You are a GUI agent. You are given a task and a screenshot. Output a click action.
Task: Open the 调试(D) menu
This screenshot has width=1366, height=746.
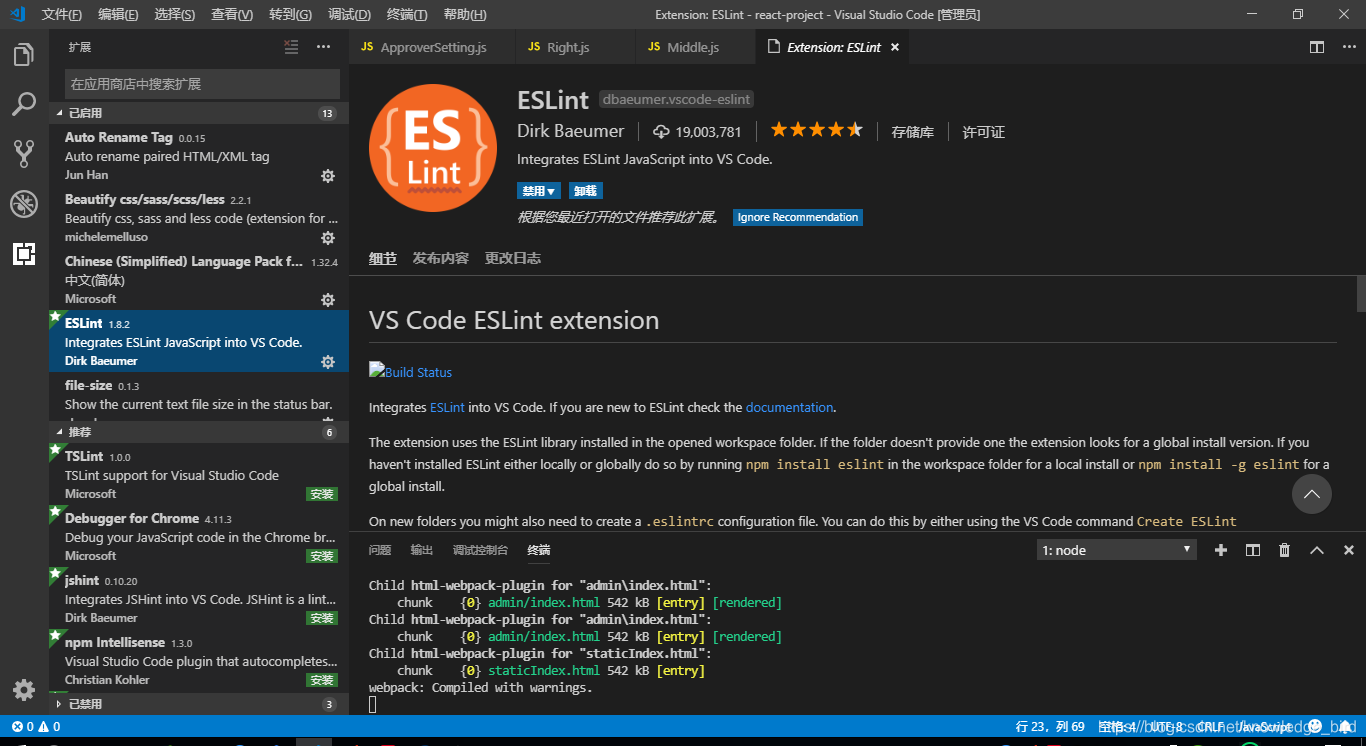349,15
